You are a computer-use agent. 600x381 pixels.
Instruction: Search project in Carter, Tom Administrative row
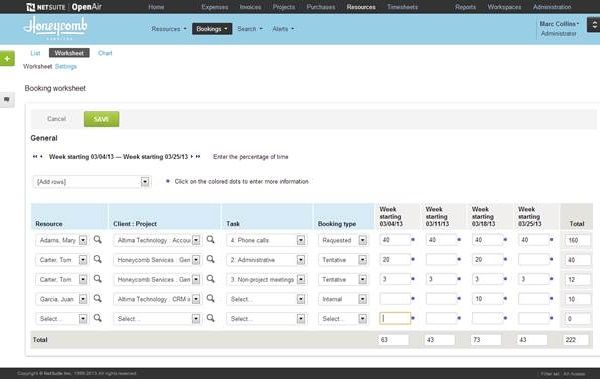210,259
